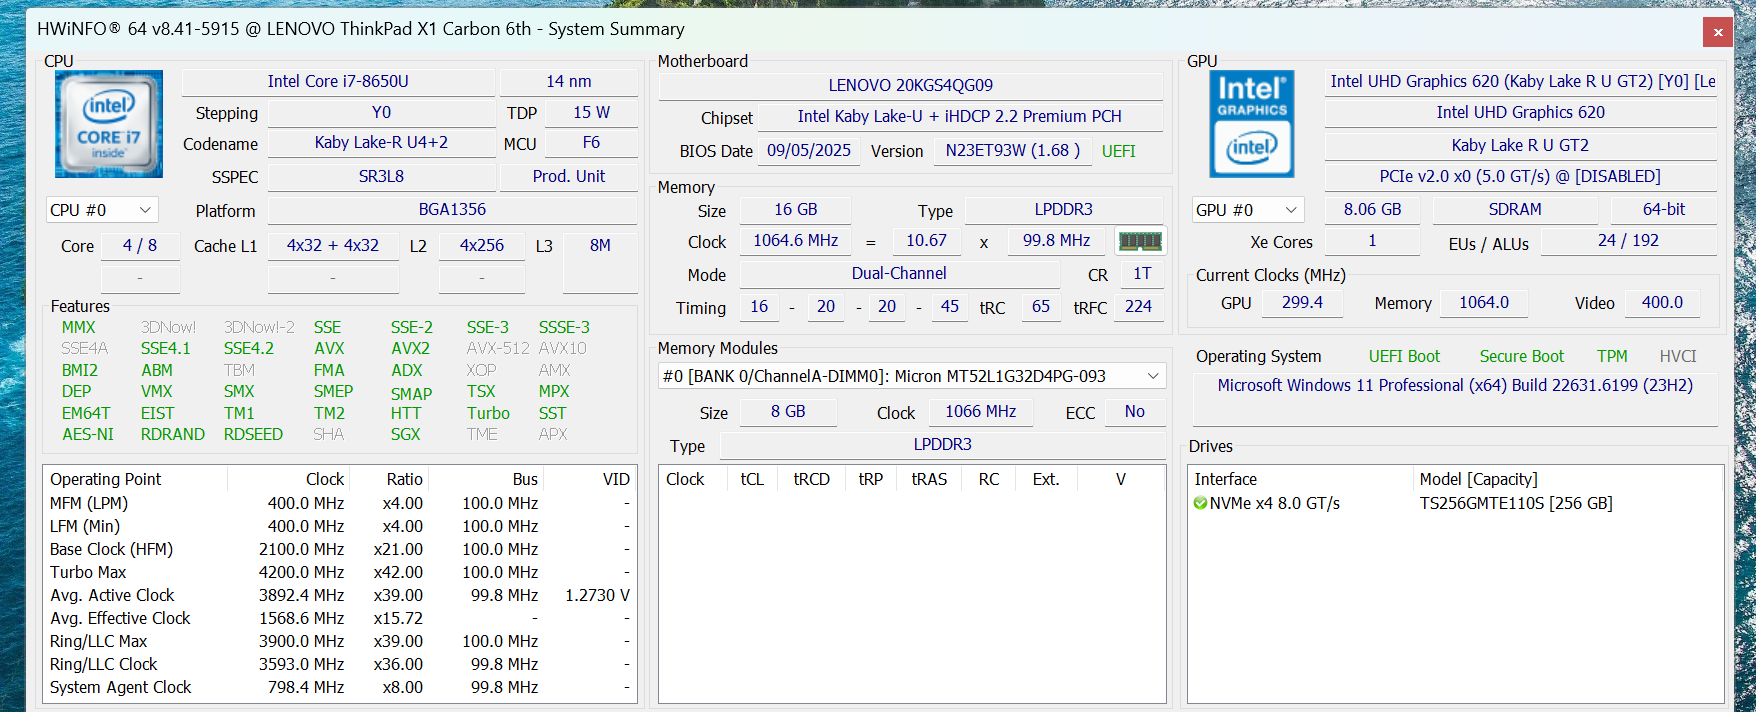Screen dimensions: 1756x712
Task: Click the BGA1356 platform field
Action: click(452, 210)
